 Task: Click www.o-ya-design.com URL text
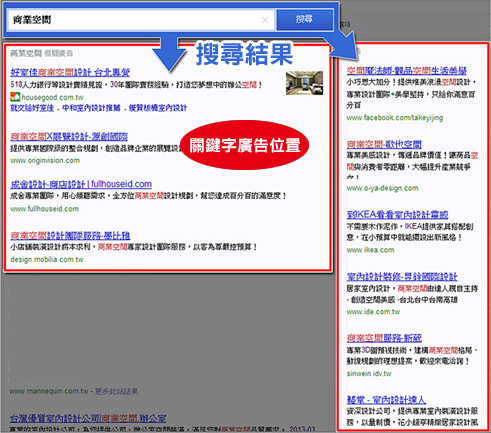tap(382, 188)
